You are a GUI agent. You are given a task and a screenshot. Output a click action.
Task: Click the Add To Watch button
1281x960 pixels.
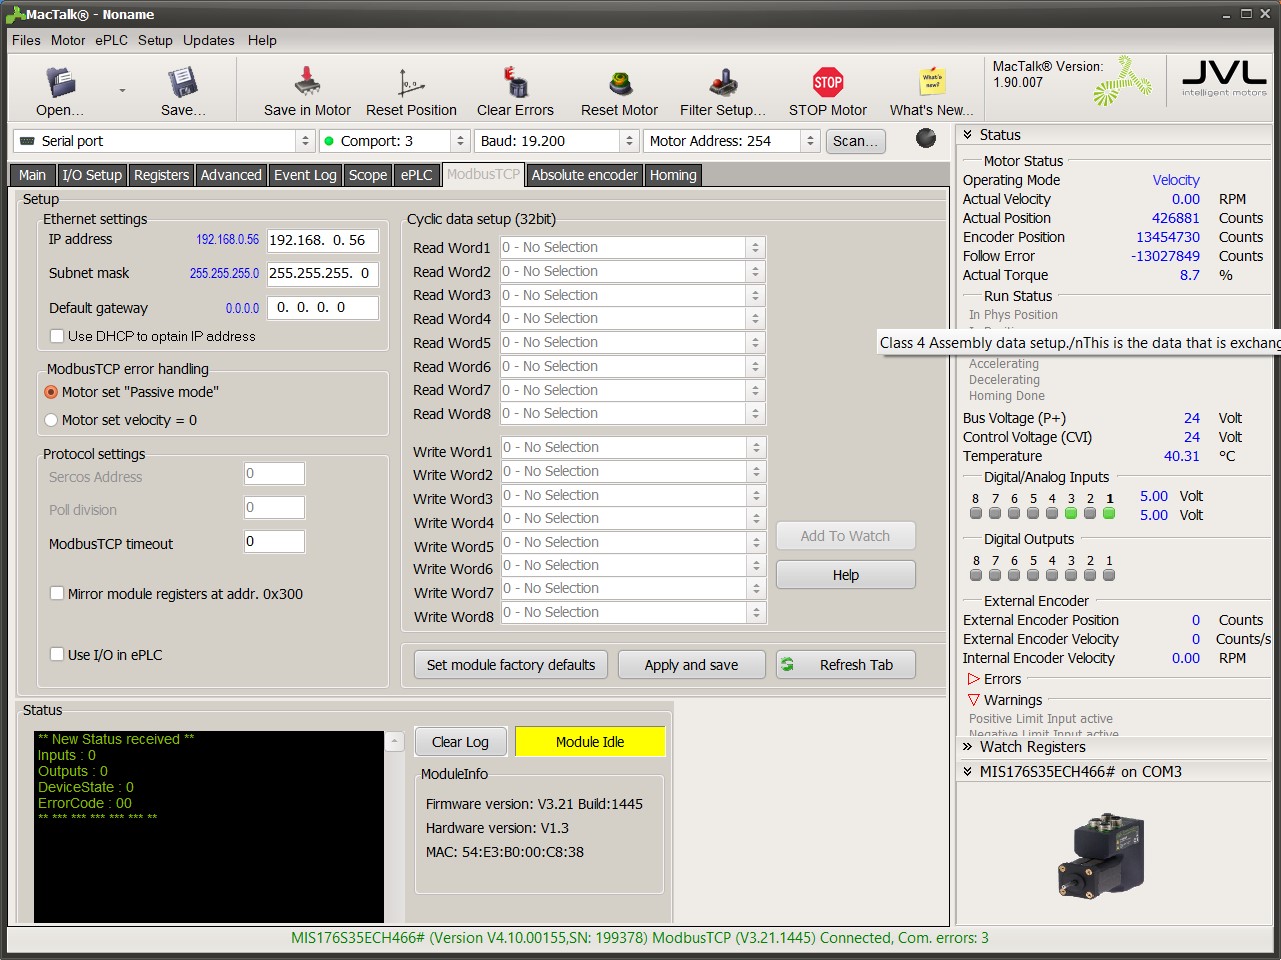[x=846, y=536]
